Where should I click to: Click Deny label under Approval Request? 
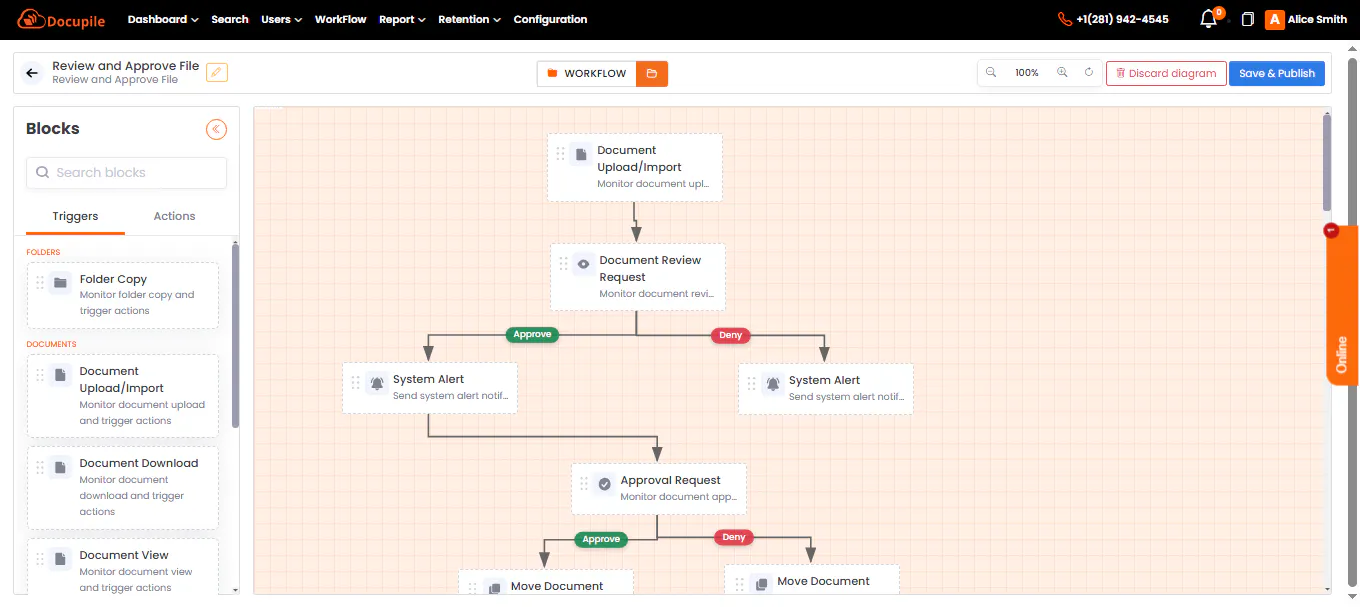coord(734,537)
